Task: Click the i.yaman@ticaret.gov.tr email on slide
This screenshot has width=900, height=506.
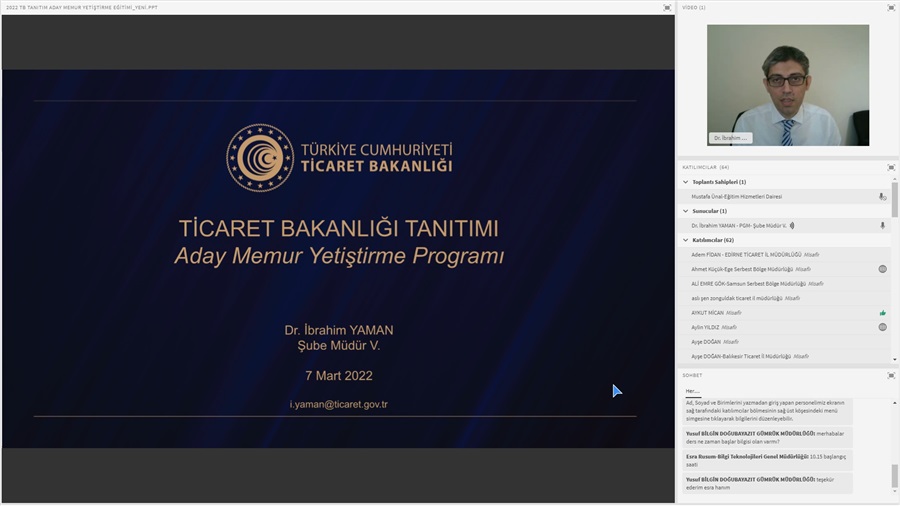Action: click(338, 405)
